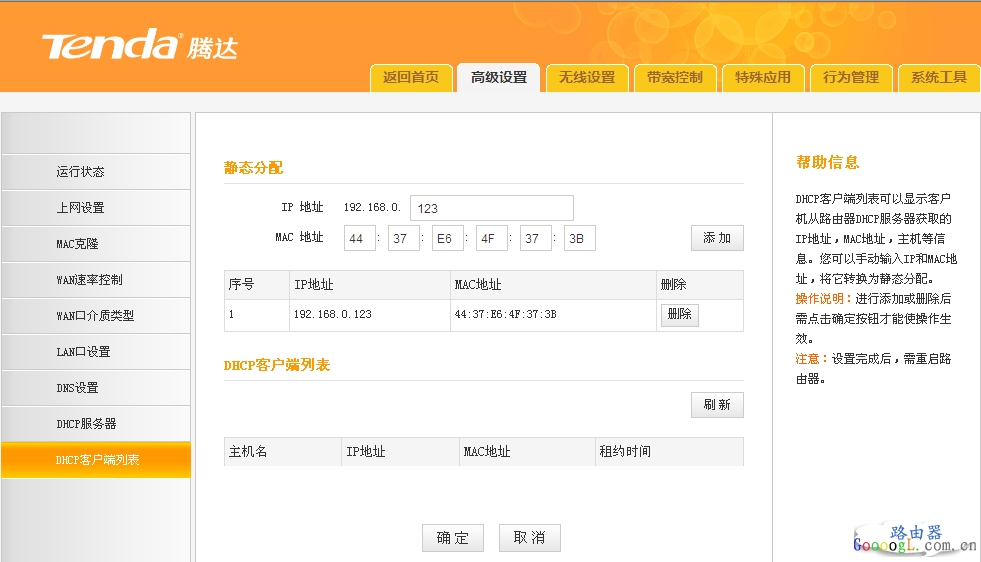
Task: Open the 系统工具 tab
Action: [939, 78]
